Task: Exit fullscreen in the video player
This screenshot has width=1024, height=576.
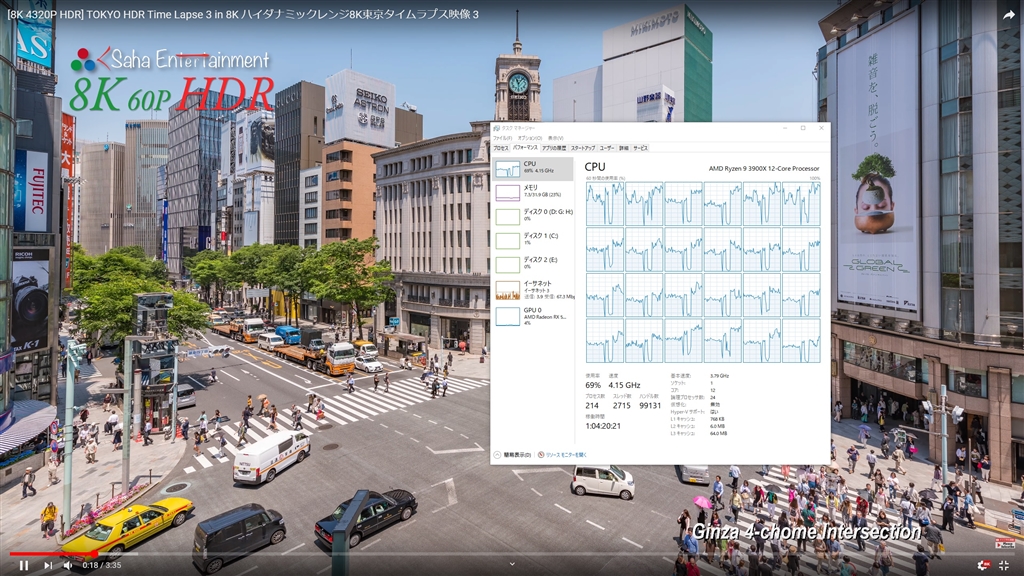Action: coord(1004,565)
